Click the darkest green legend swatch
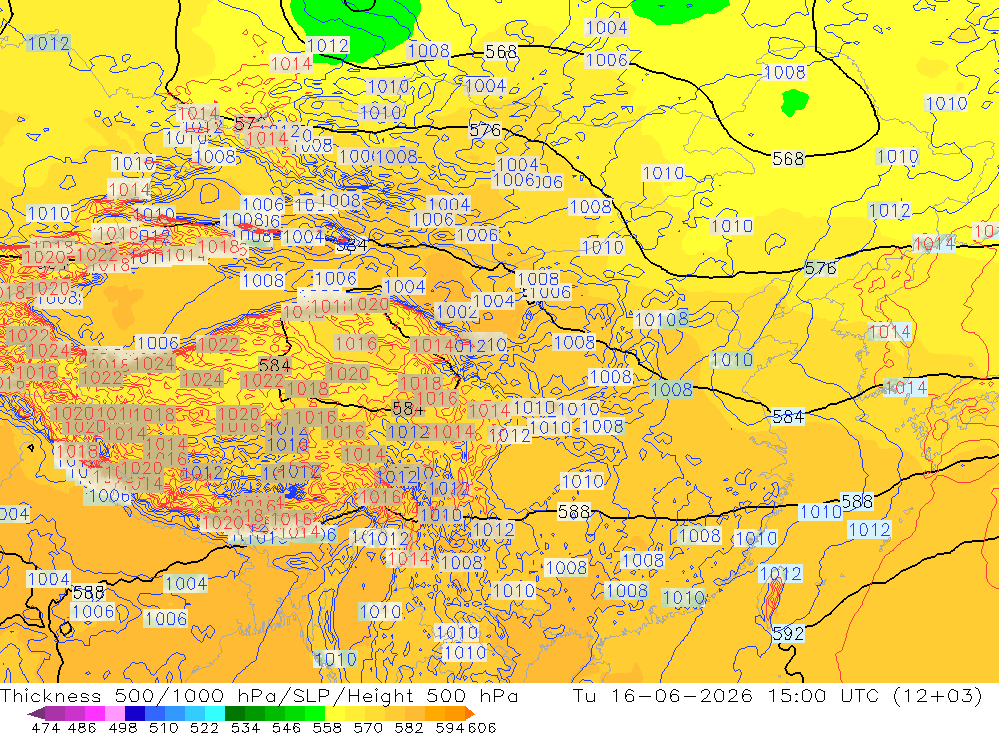The image size is (1000, 733). coord(234,713)
